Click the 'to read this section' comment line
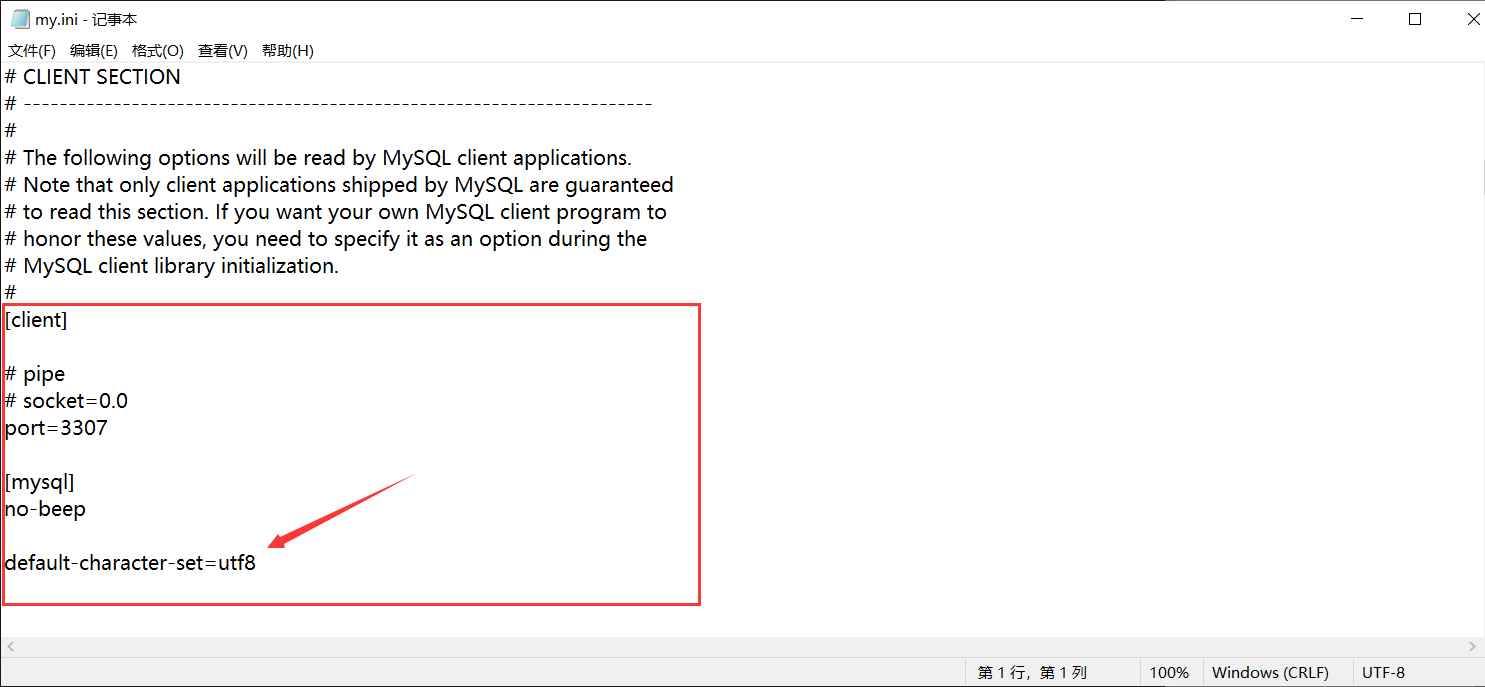 pyautogui.click(x=336, y=212)
